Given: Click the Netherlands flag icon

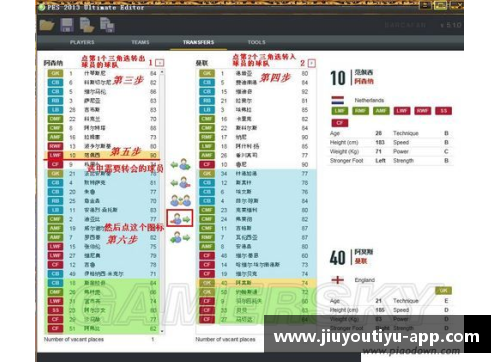Looking at the screenshot, I should point(338,100).
